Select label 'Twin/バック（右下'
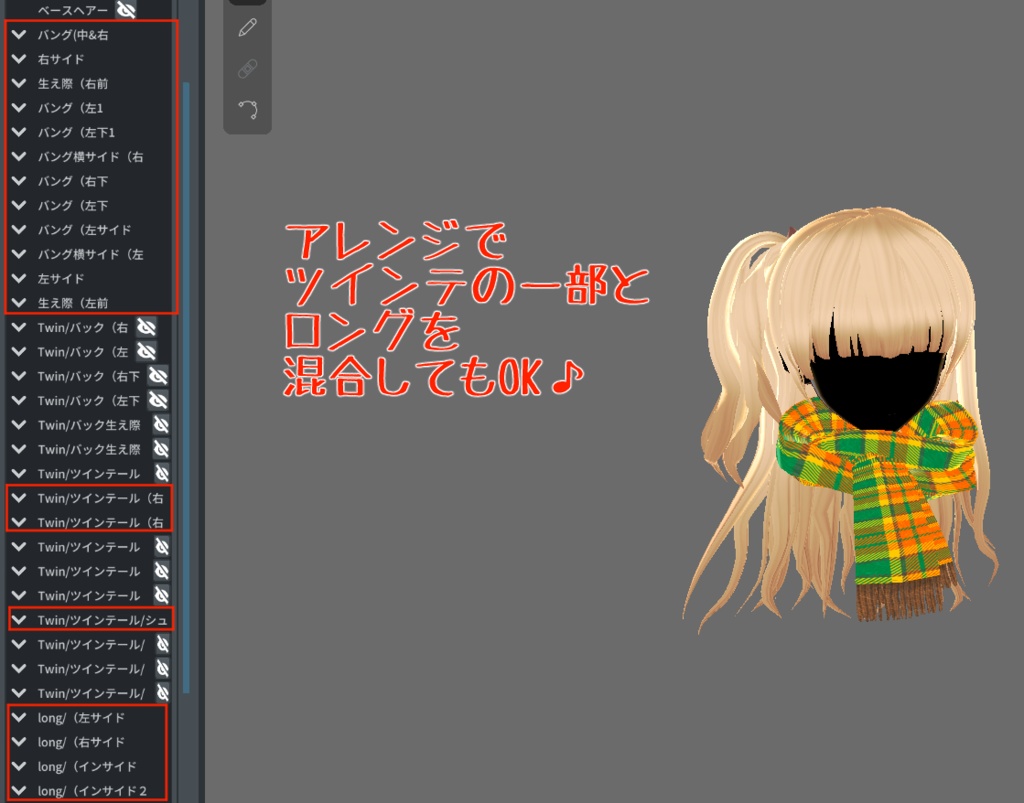The height and width of the screenshot is (803, 1024). point(89,376)
